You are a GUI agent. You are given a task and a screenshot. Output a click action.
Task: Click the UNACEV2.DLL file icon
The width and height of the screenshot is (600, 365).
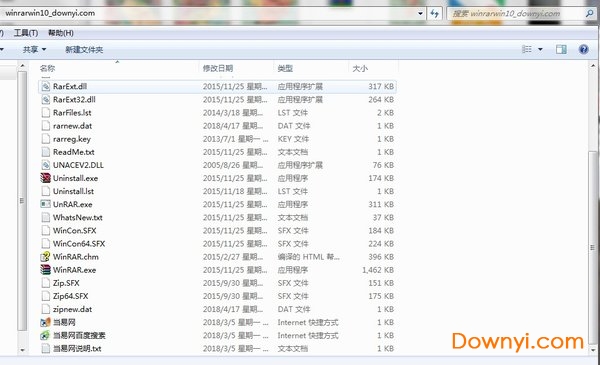point(46,165)
